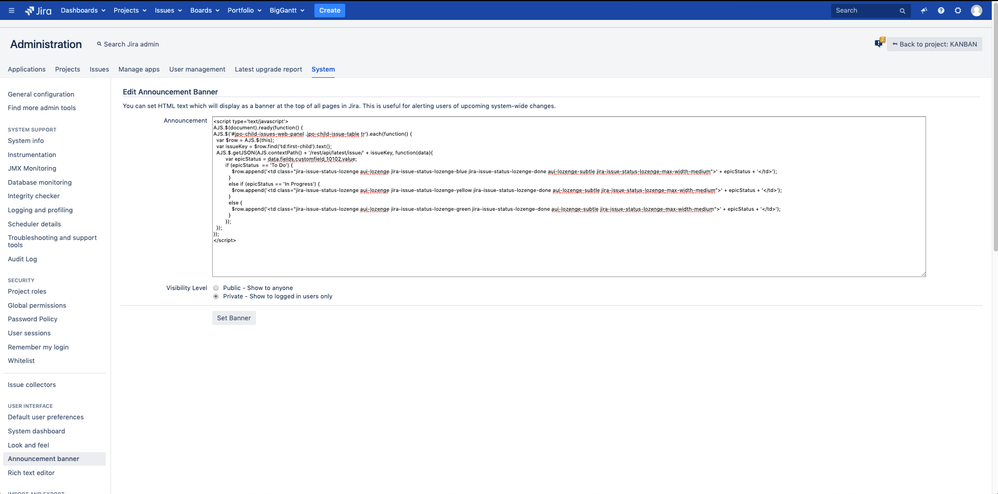The width and height of the screenshot is (998, 494).
Task: Click the Create button
Action: point(330,10)
